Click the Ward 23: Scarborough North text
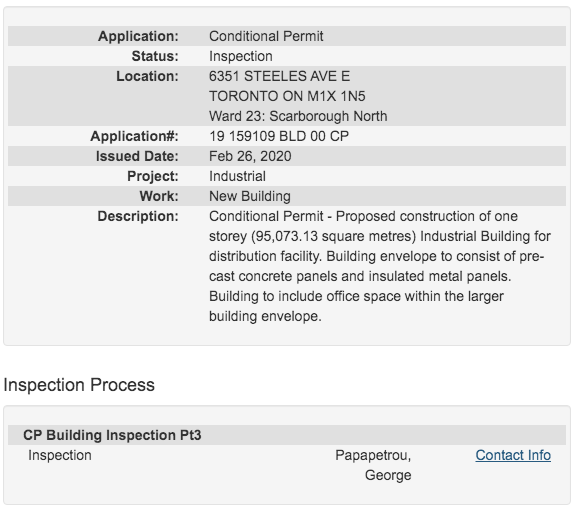The width and height of the screenshot is (577, 510). pyautogui.click(x=298, y=116)
